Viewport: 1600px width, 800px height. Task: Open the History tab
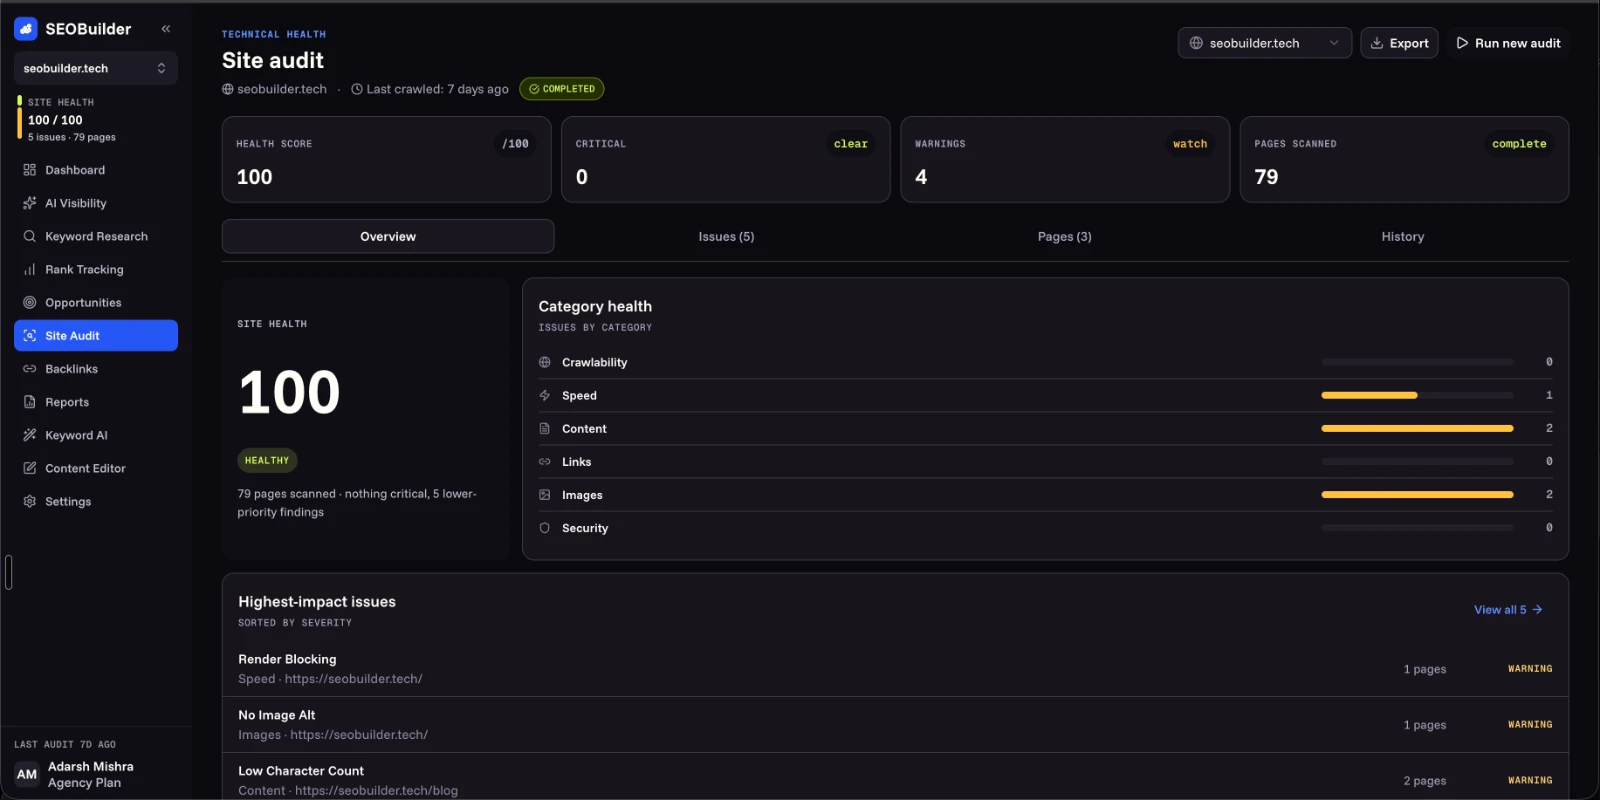tap(1402, 236)
